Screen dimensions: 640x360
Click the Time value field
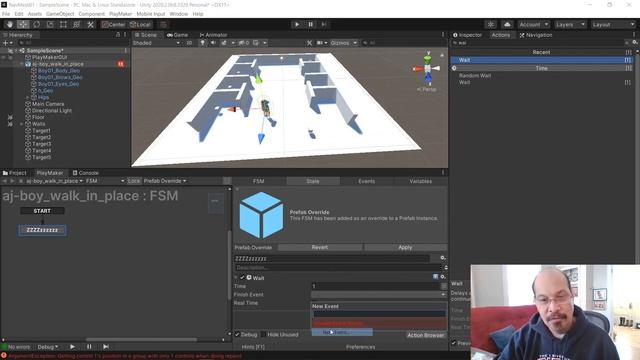[x=376, y=286]
